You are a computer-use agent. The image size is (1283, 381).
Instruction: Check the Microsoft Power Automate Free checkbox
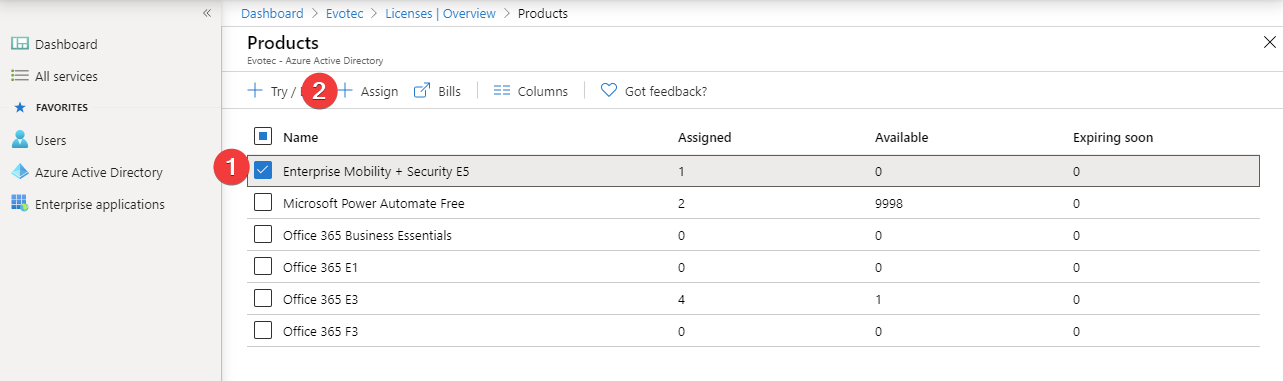(x=263, y=203)
